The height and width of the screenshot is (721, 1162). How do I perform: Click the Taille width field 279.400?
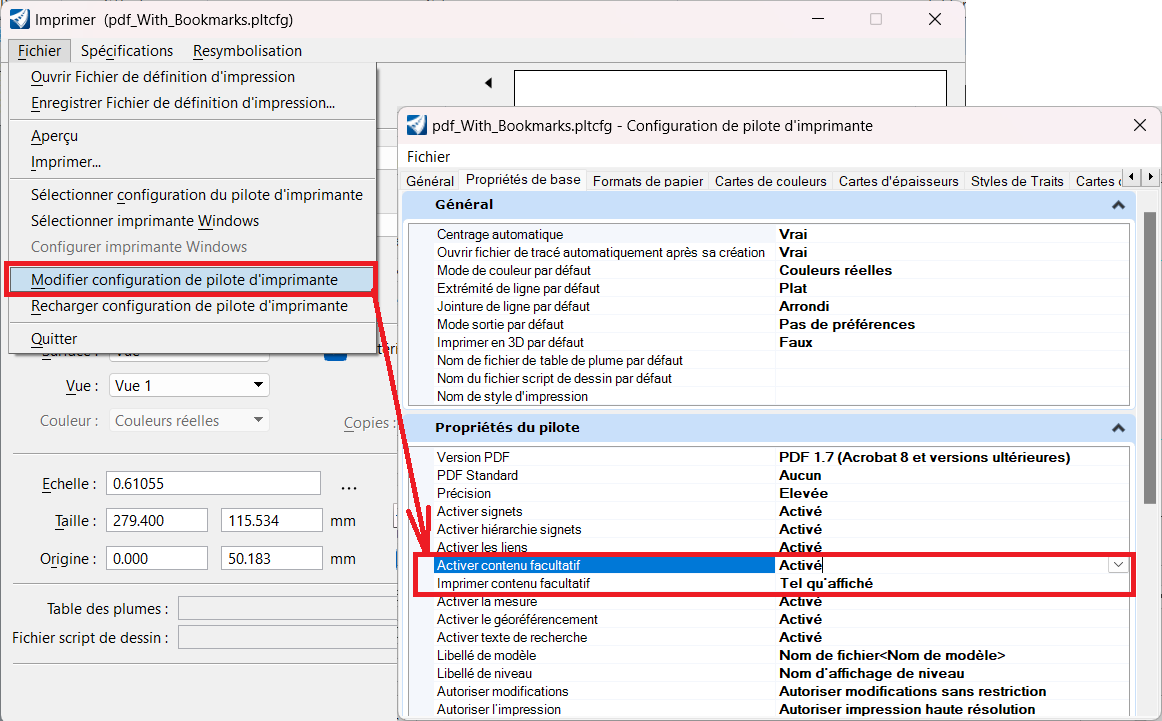tap(157, 520)
